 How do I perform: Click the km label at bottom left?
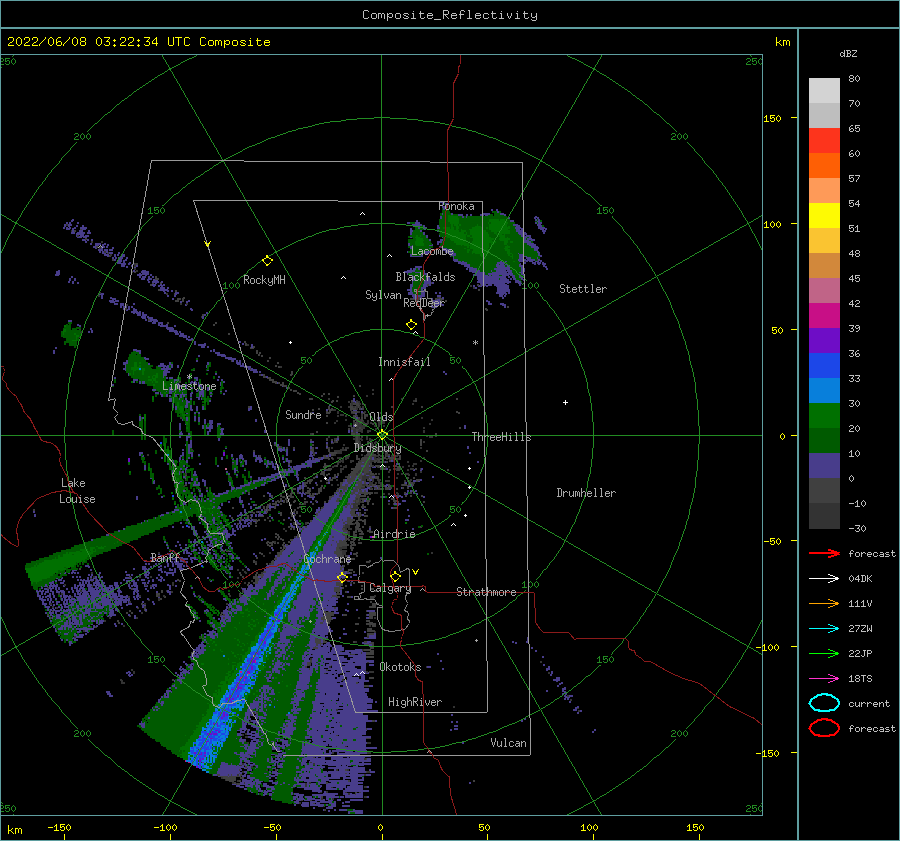(15, 830)
